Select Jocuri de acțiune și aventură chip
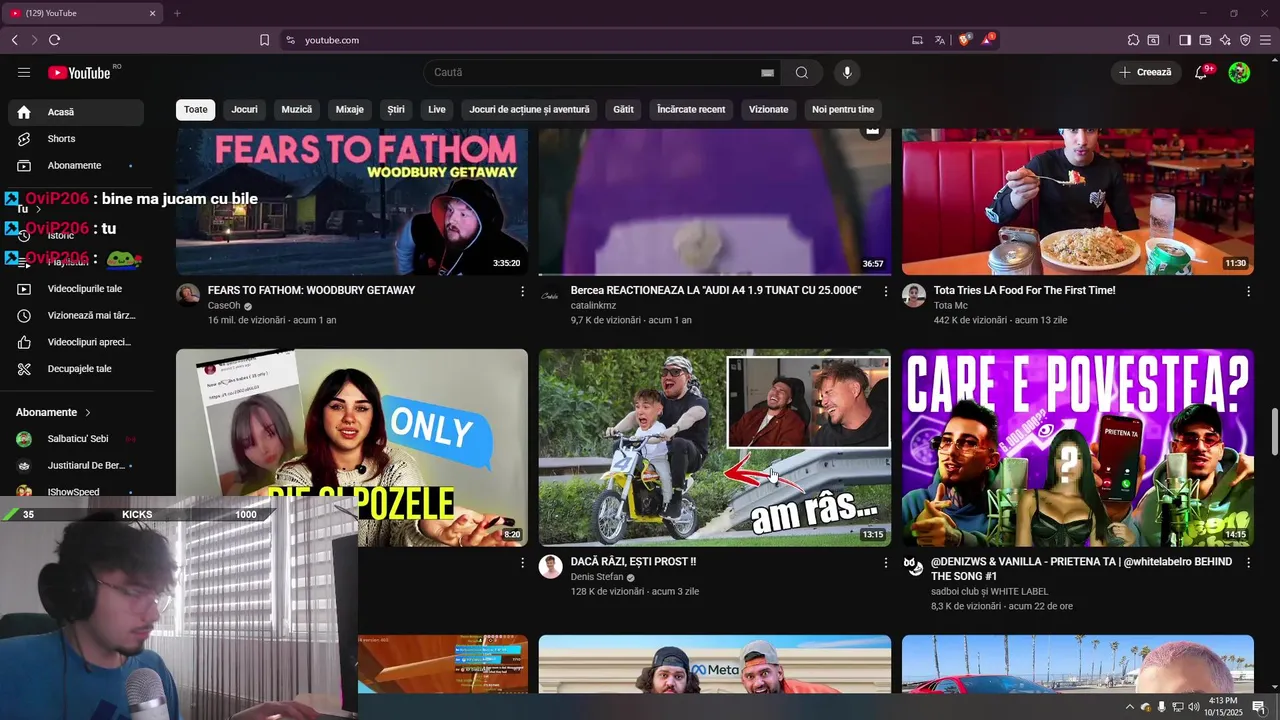The height and width of the screenshot is (720, 1280). pos(530,110)
